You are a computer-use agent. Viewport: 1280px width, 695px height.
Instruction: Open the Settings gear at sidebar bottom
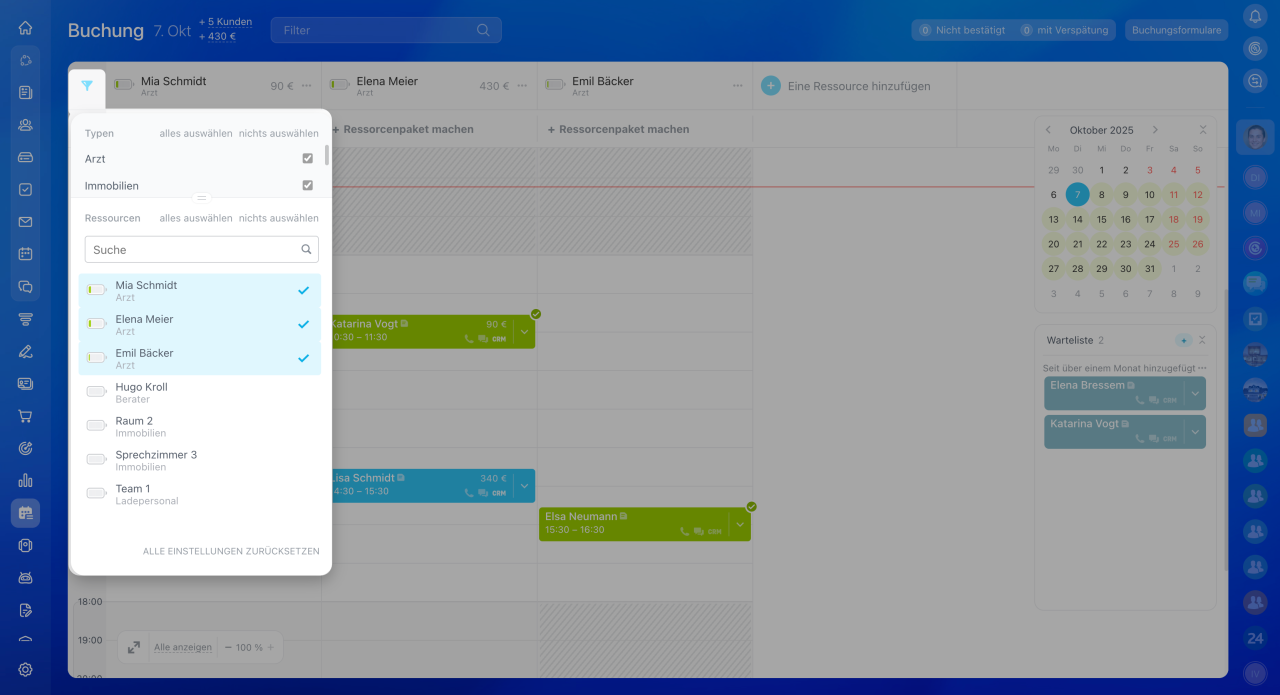(x=25, y=670)
